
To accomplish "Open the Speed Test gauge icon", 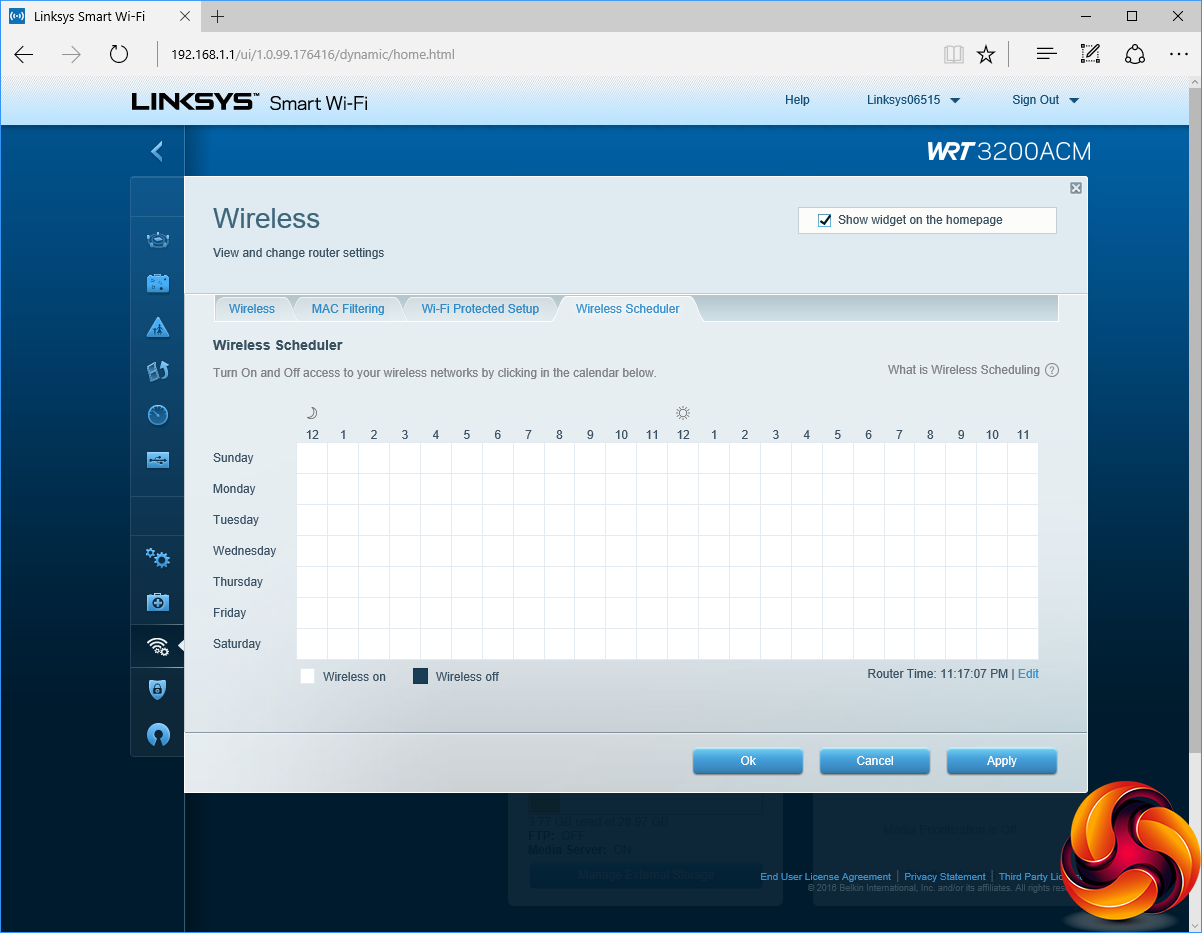I will (x=157, y=415).
